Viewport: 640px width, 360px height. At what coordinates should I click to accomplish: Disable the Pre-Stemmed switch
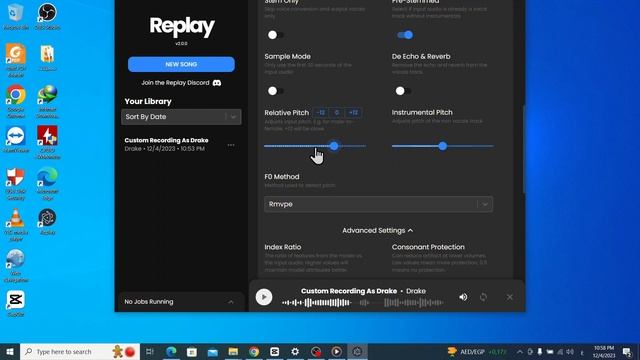click(405, 35)
